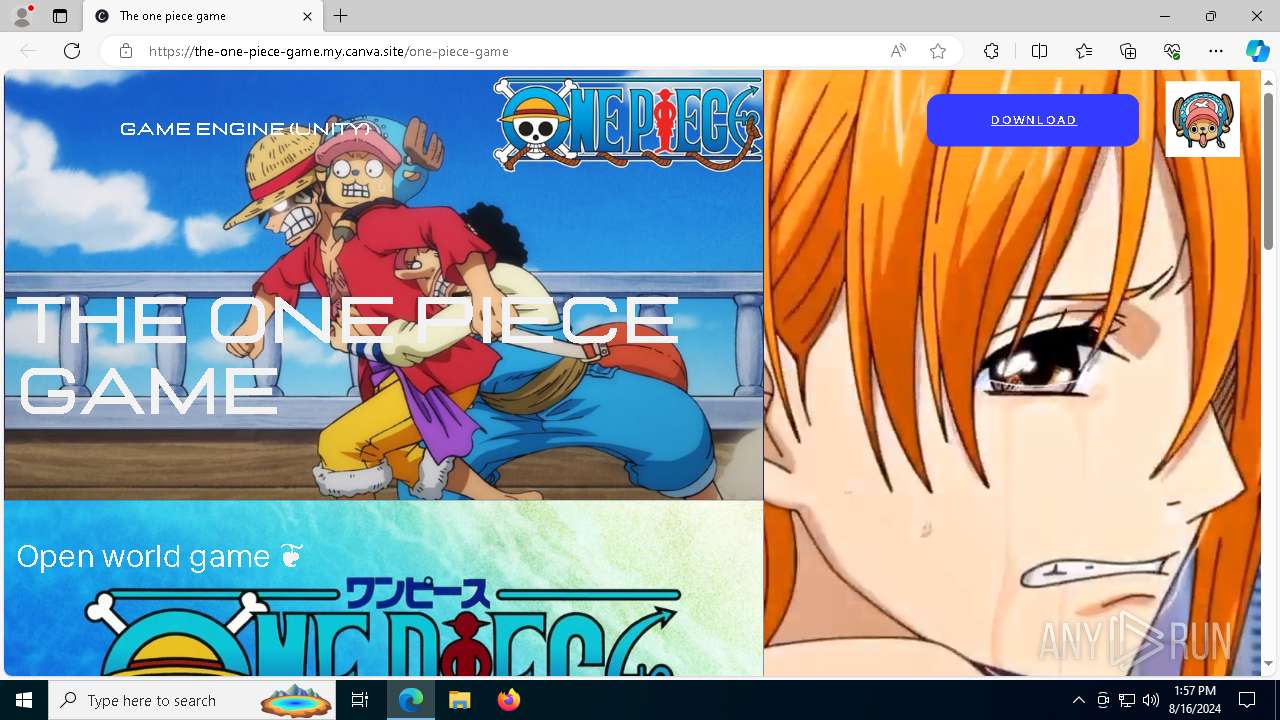The width and height of the screenshot is (1280, 720).
Task: Show hidden system tray icons
Action: pos(1078,700)
